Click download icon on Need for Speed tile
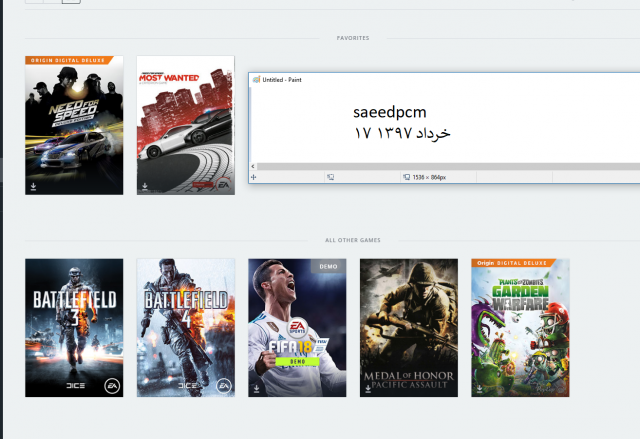Viewport: 640px width, 439px height. [33, 185]
